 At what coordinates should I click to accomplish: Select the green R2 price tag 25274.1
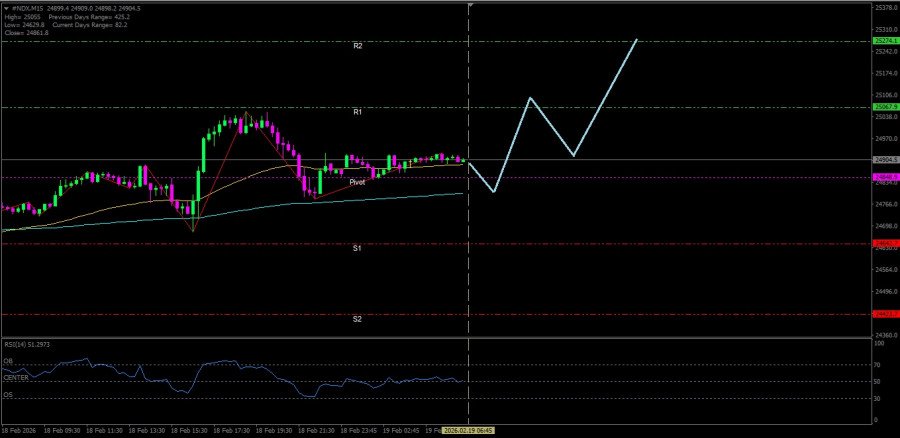pos(883,41)
